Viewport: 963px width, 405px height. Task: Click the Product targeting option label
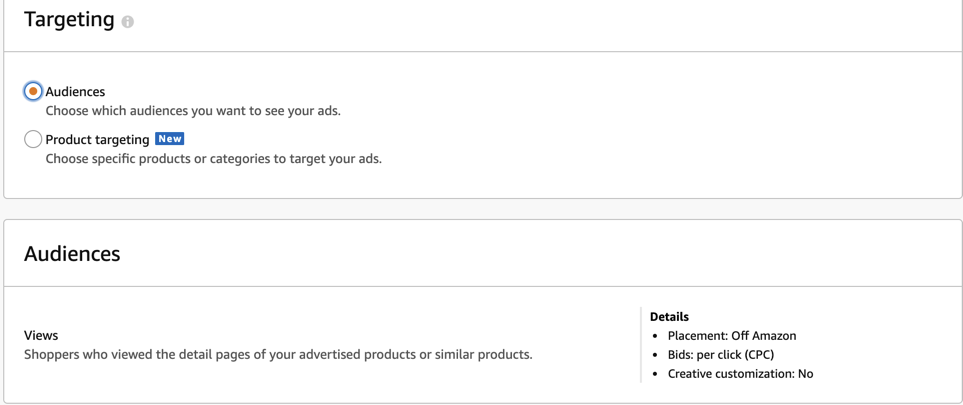click(x=97, y=140)
